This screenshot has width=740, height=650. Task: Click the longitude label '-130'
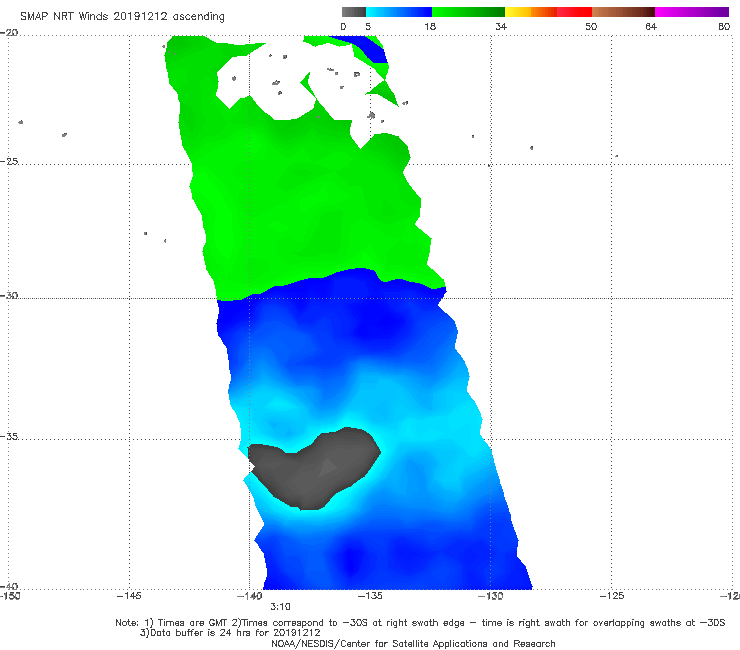pyautogui.click(x=490, y=596)
